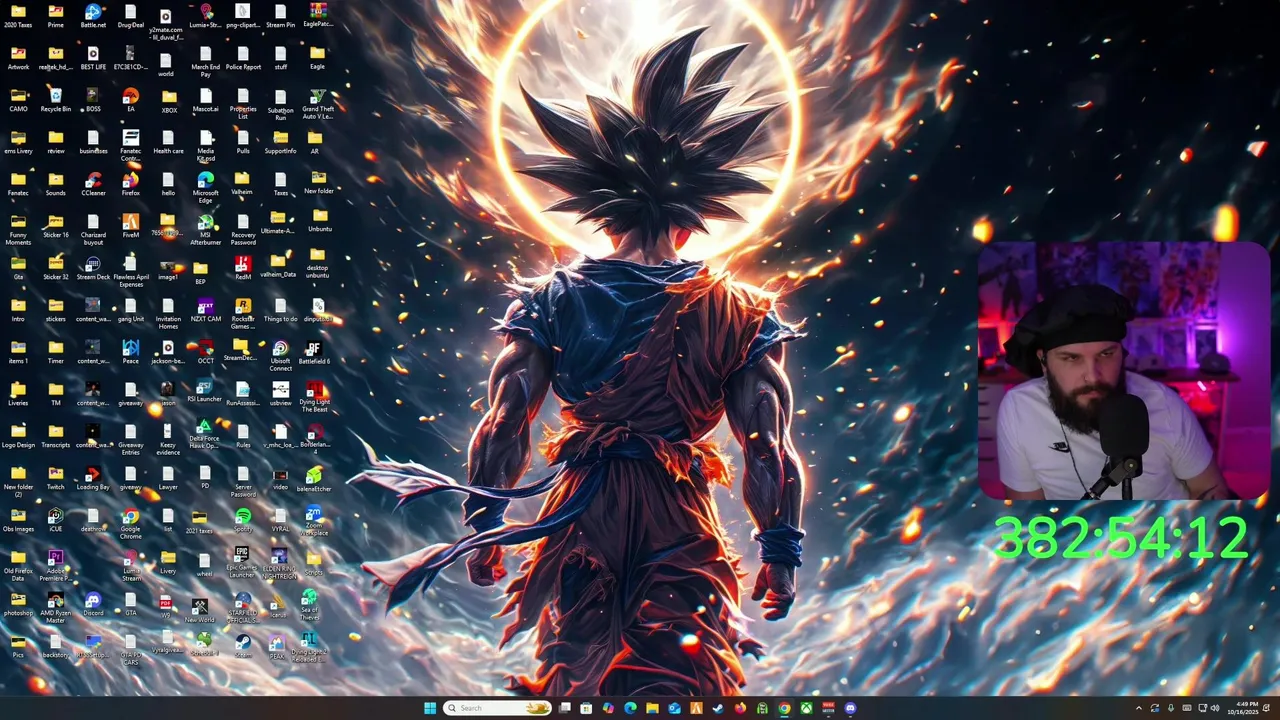Open the PEAK game desktop shortcut
The width and height of the screenshot is (1280, 720).
277,647
